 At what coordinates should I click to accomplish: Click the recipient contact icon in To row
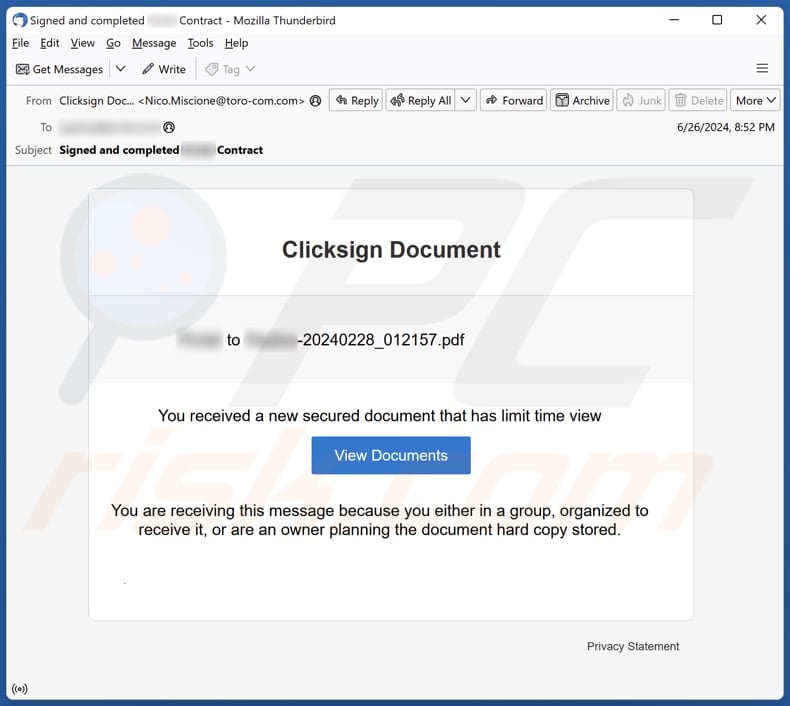click(x=169, y=127)
